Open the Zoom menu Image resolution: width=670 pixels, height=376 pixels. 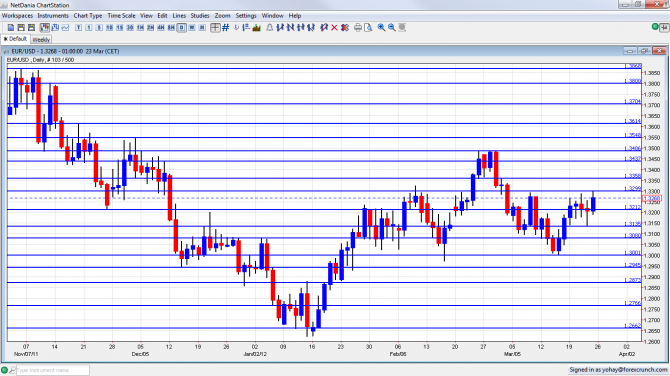[222, 15]
